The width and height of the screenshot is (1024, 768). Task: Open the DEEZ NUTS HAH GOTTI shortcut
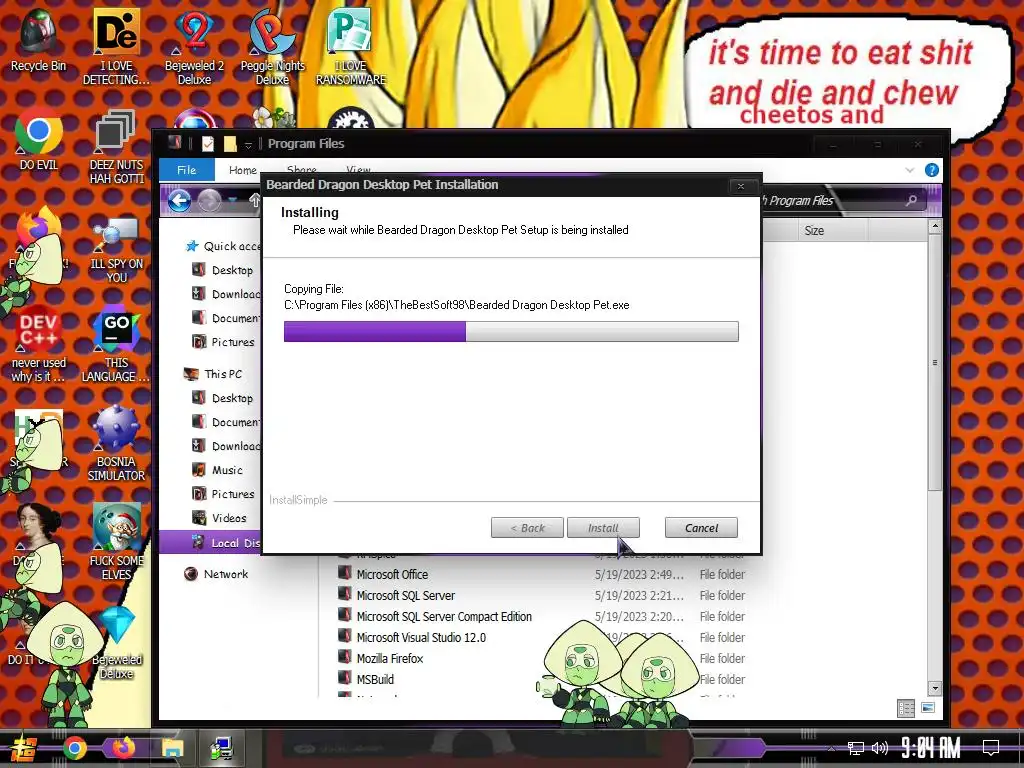pyautogui.click(x=116, y=146)
